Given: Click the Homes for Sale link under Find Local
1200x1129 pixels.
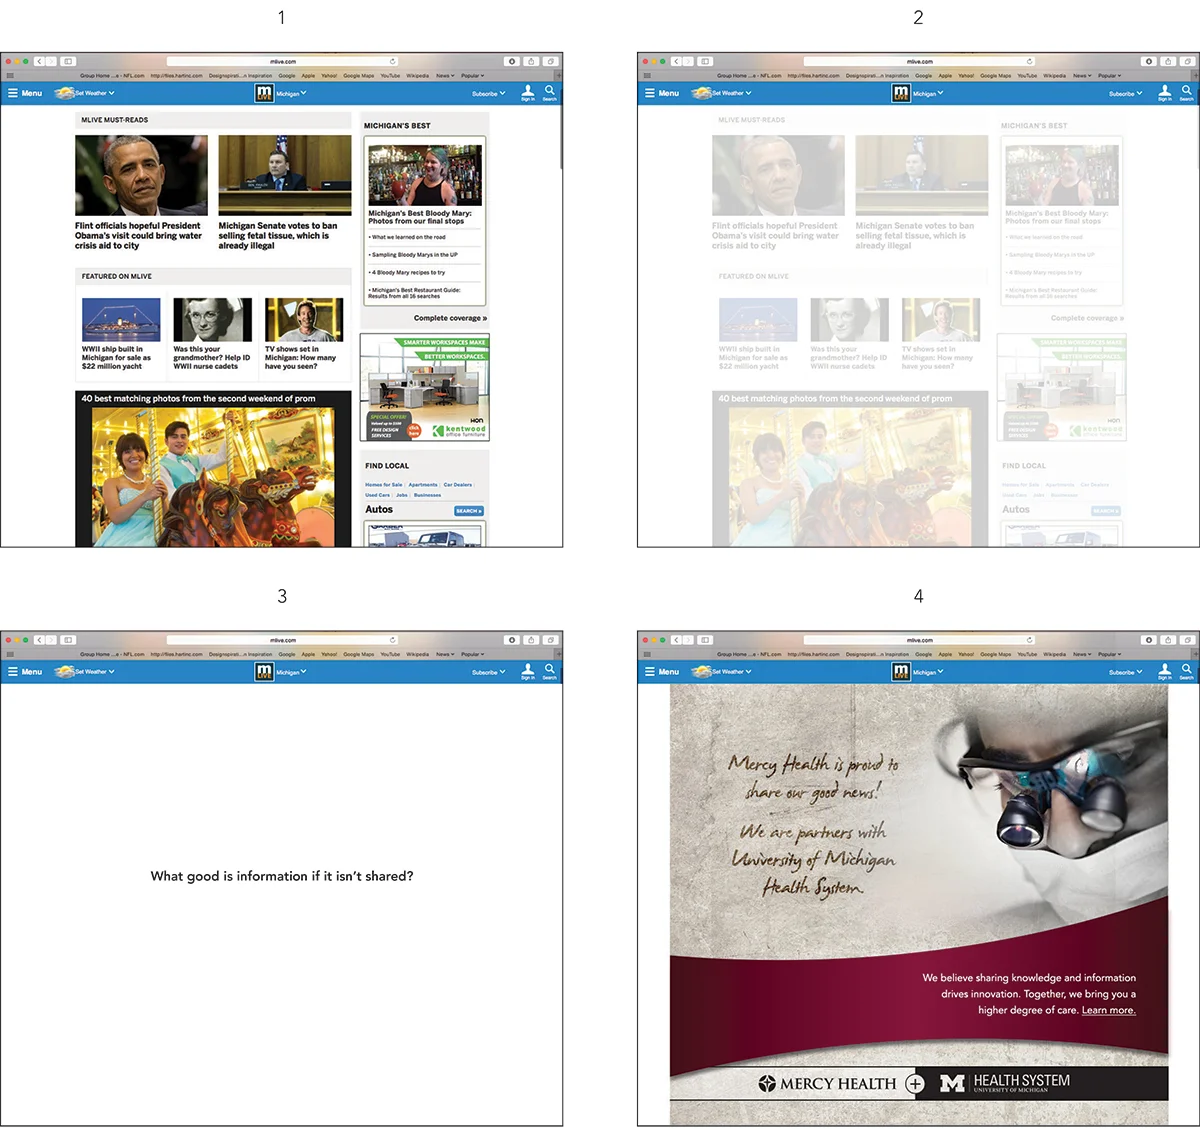Looking at the screenshot, I should click(384, 485).
